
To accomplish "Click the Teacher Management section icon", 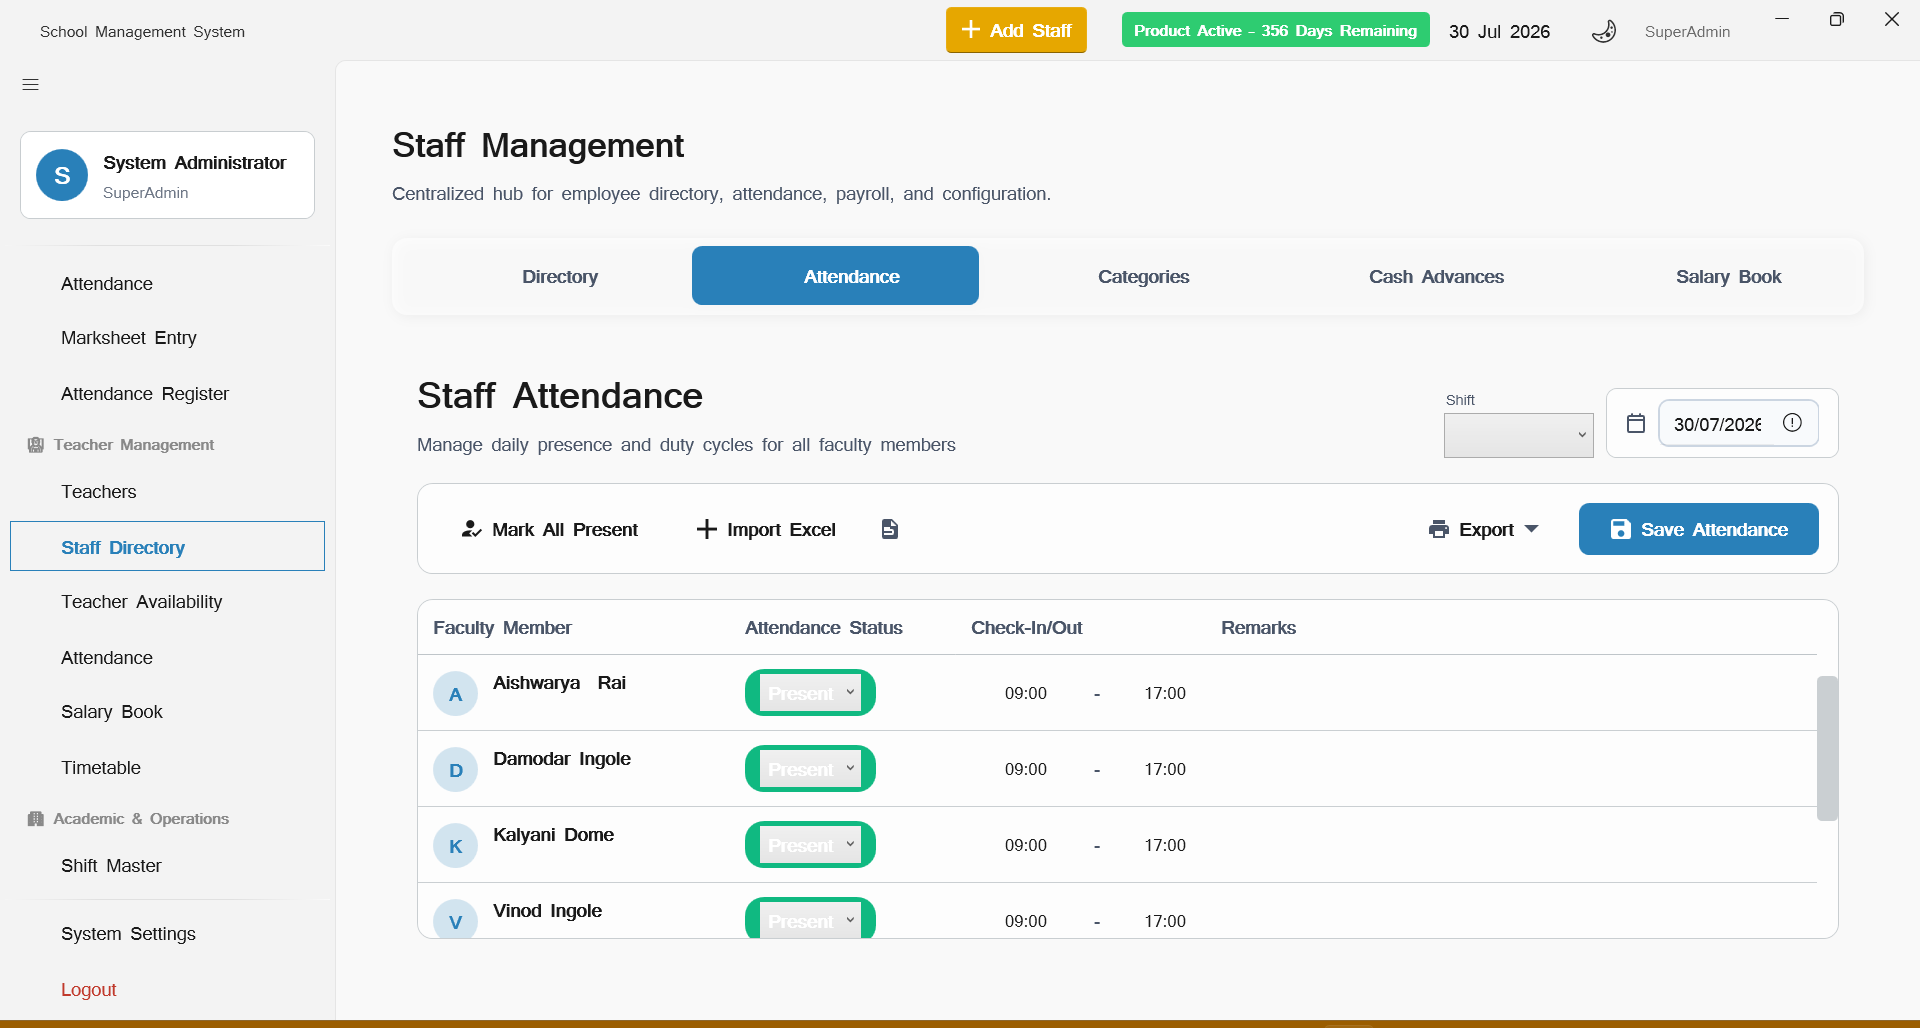I will click(x=36, y=445).
